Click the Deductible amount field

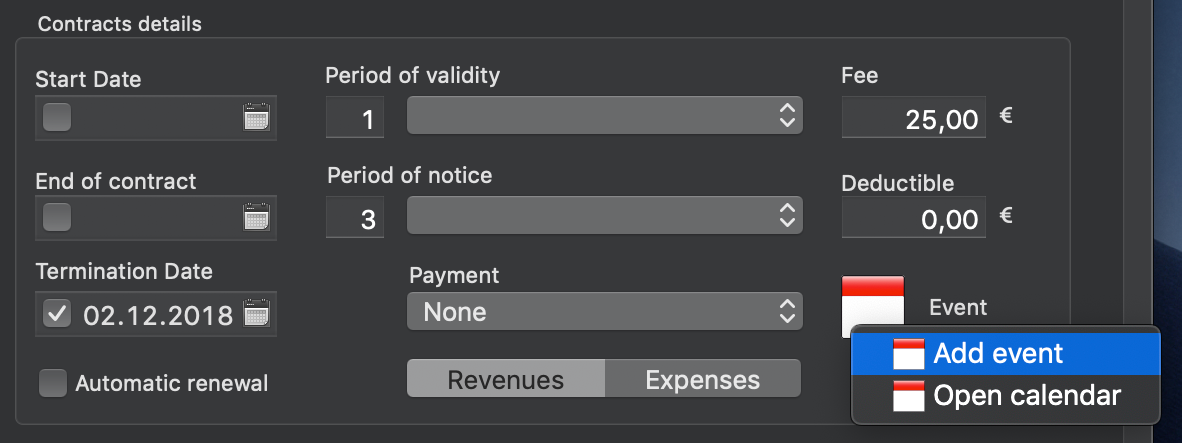click(913, 217)
